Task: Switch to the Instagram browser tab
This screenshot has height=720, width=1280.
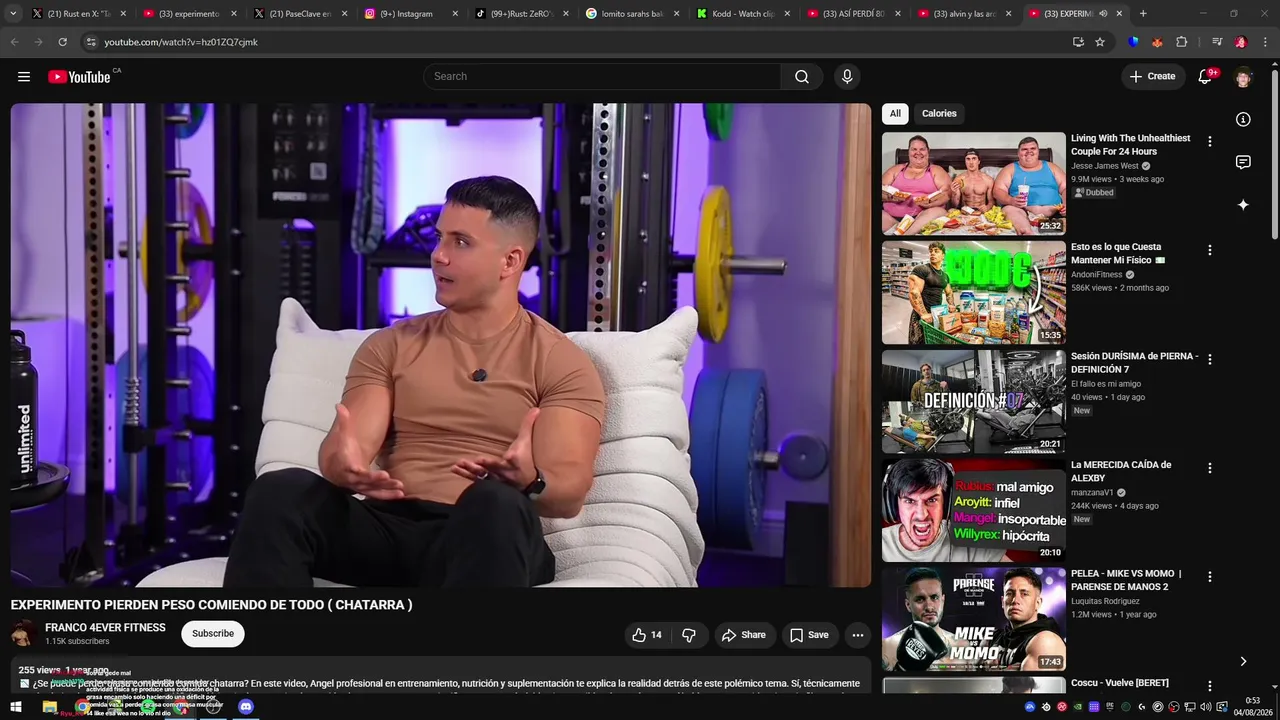Action: click(x=410, y=14)
